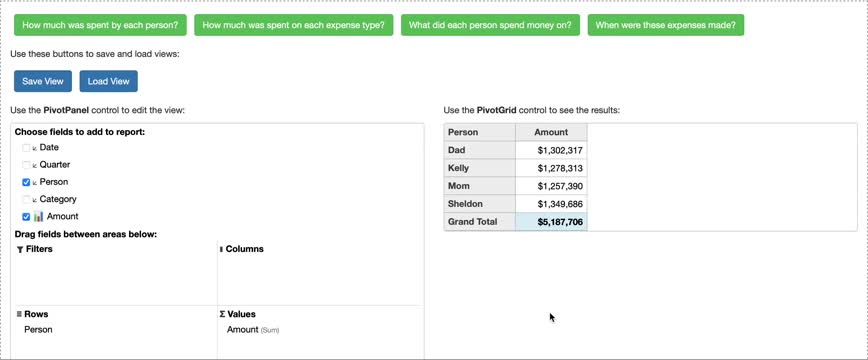Uncheck the Amount field checkbox
Viewport: 868px width, 360px height.
[26, 217]
